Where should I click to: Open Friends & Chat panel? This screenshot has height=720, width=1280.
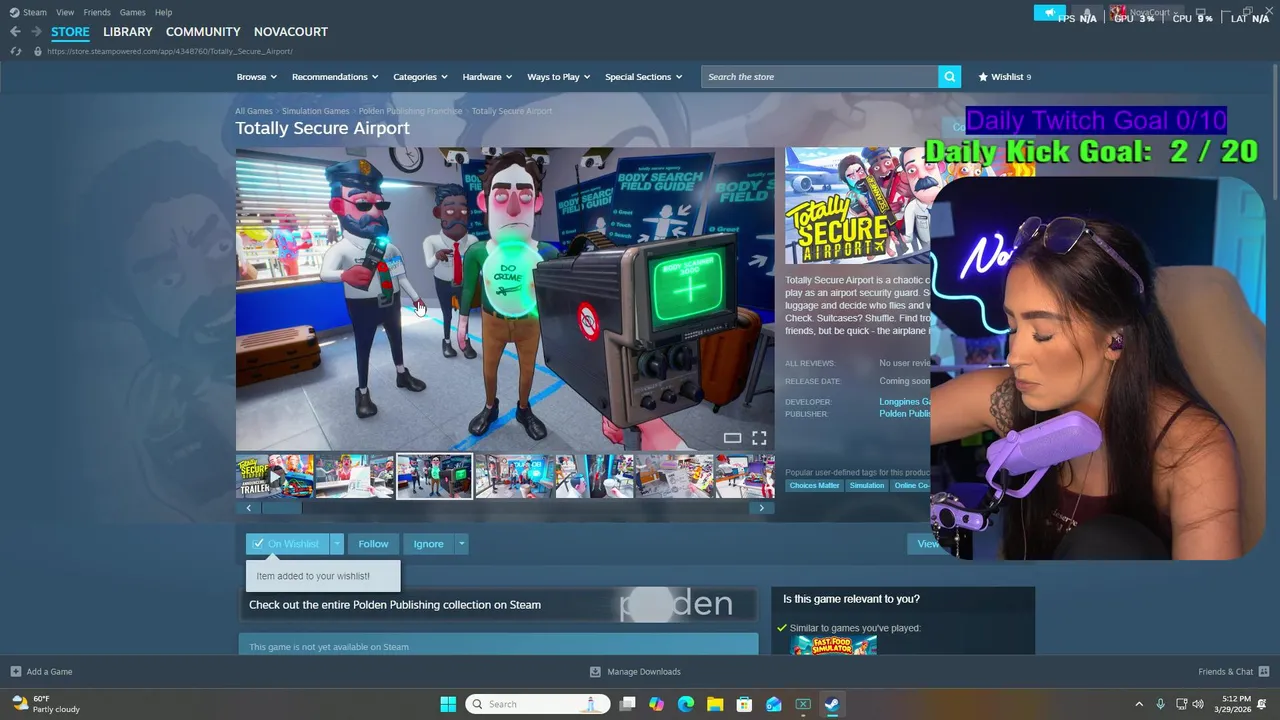(x=1233, y=672)
